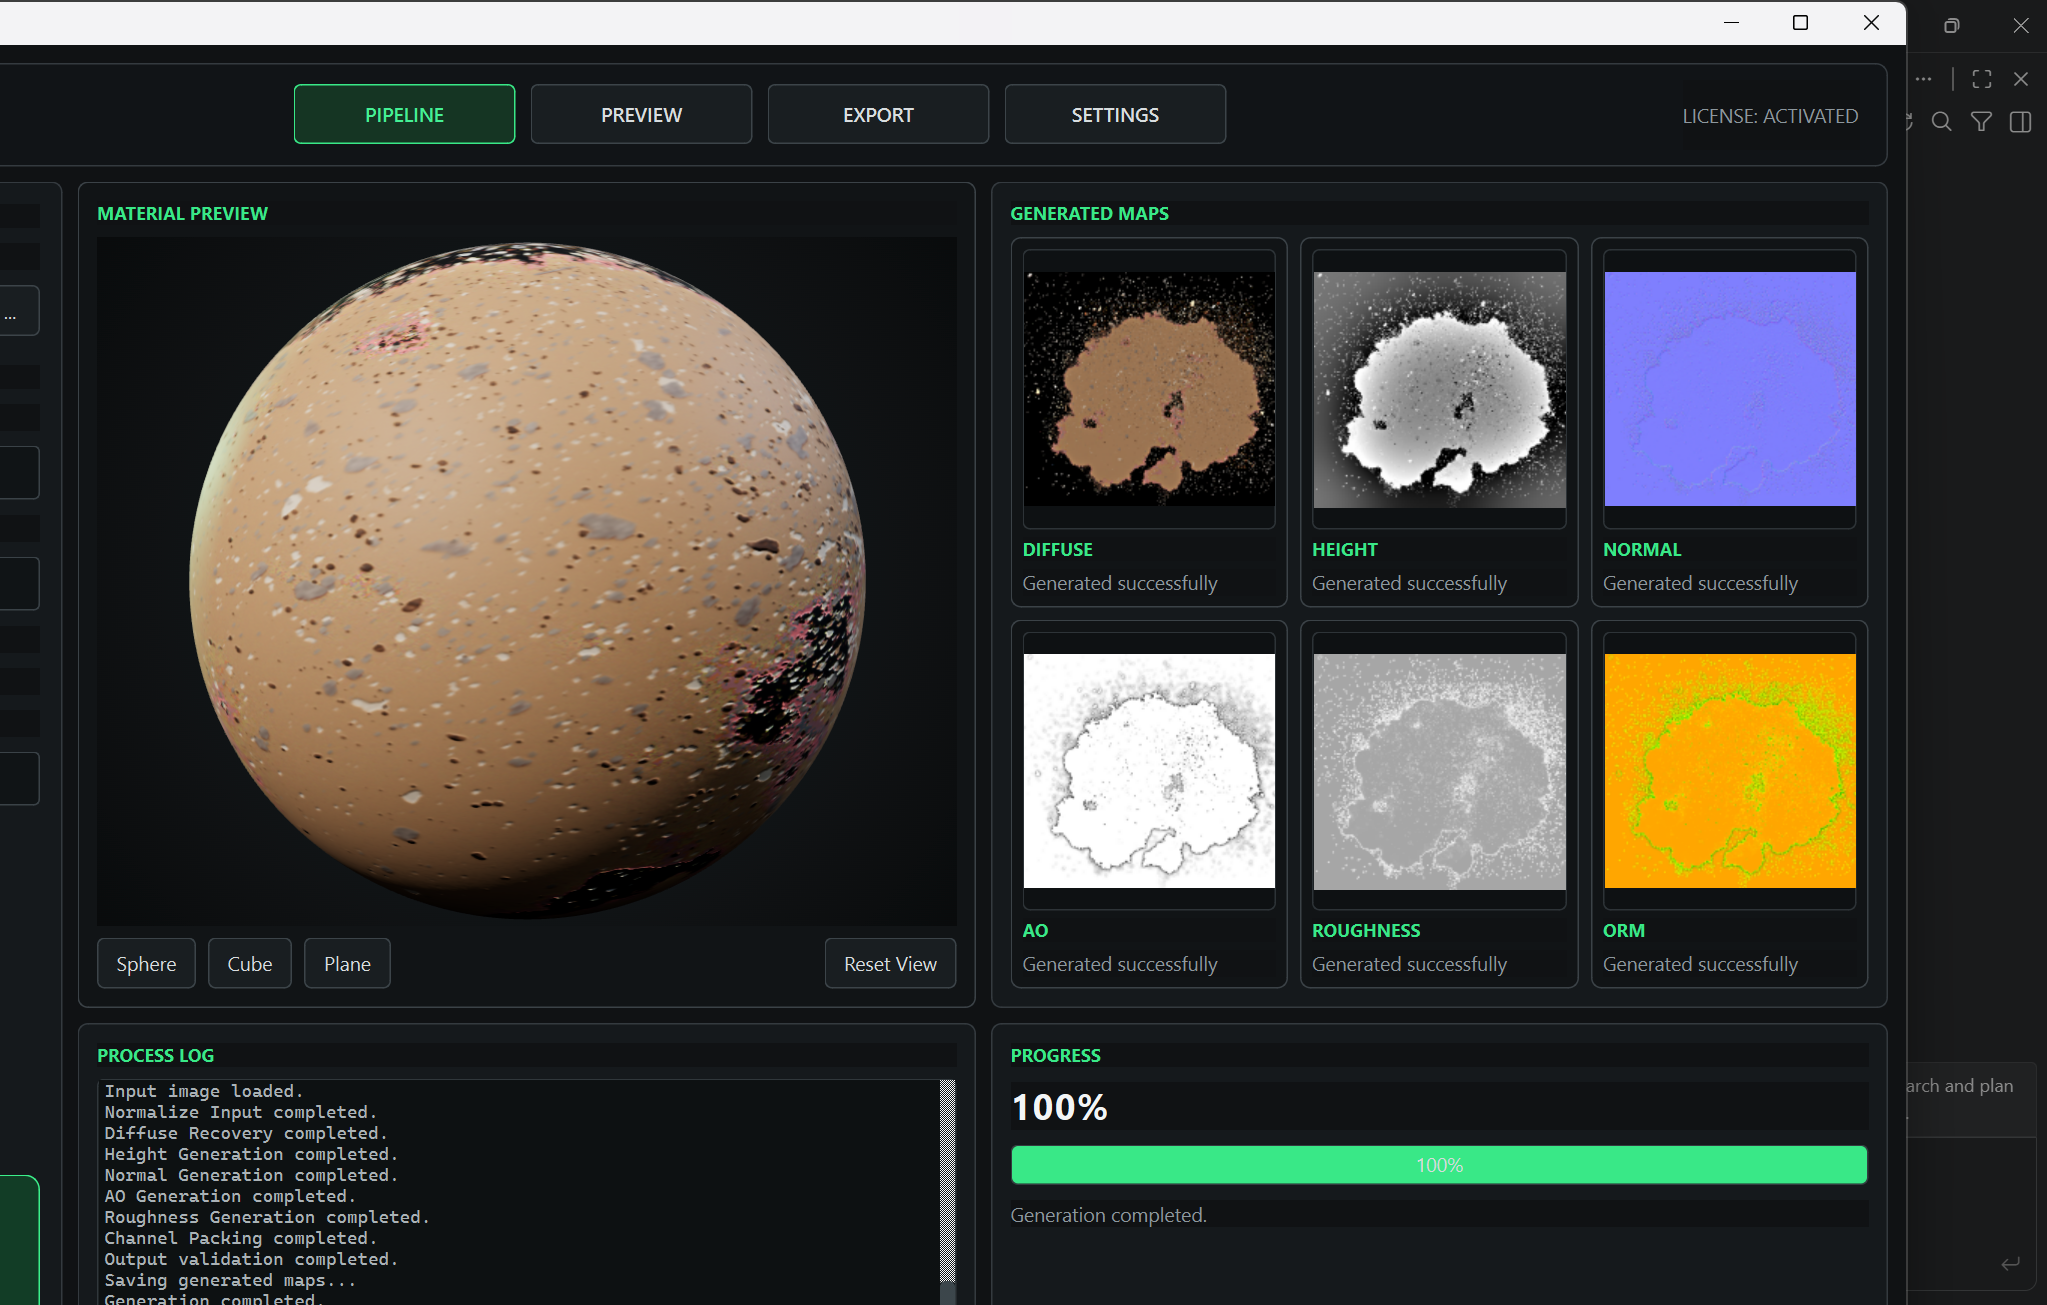
Task: Click the large 100% progress value
Action: pos(1059,1107)
